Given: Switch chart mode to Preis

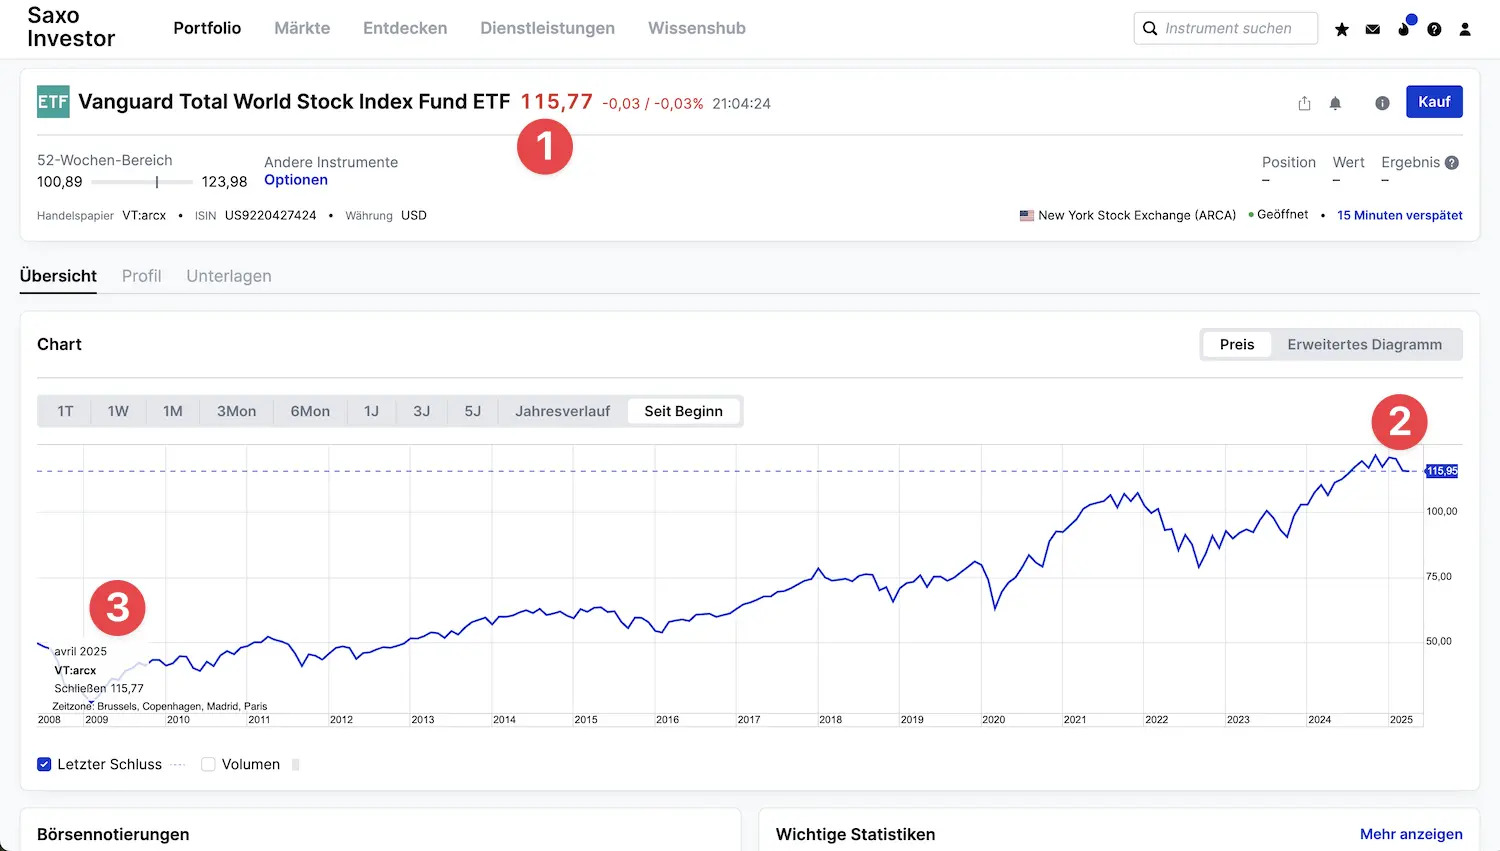Looking at the screenshot, I should point(1237,344).
